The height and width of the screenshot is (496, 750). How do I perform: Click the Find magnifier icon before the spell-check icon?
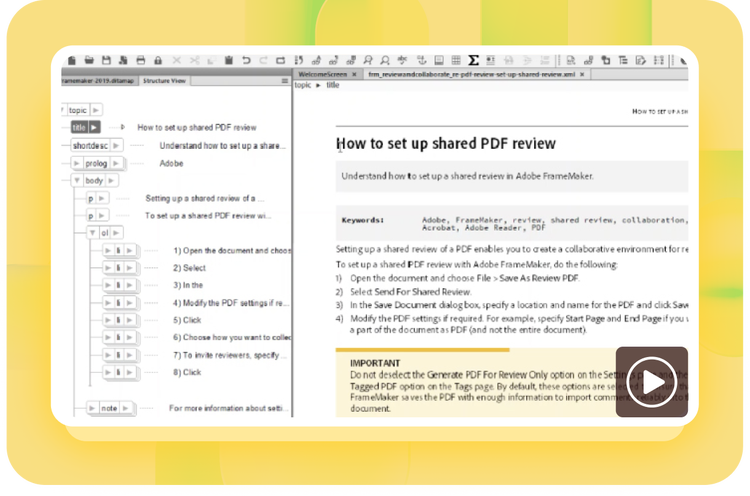[x=385, y=60]
